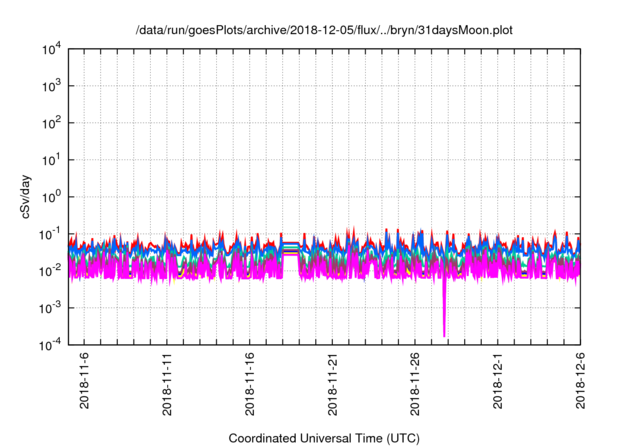640x448 pixels.
Task: Select the 10^2 y-axis tick label
Action: pos(52,123)
